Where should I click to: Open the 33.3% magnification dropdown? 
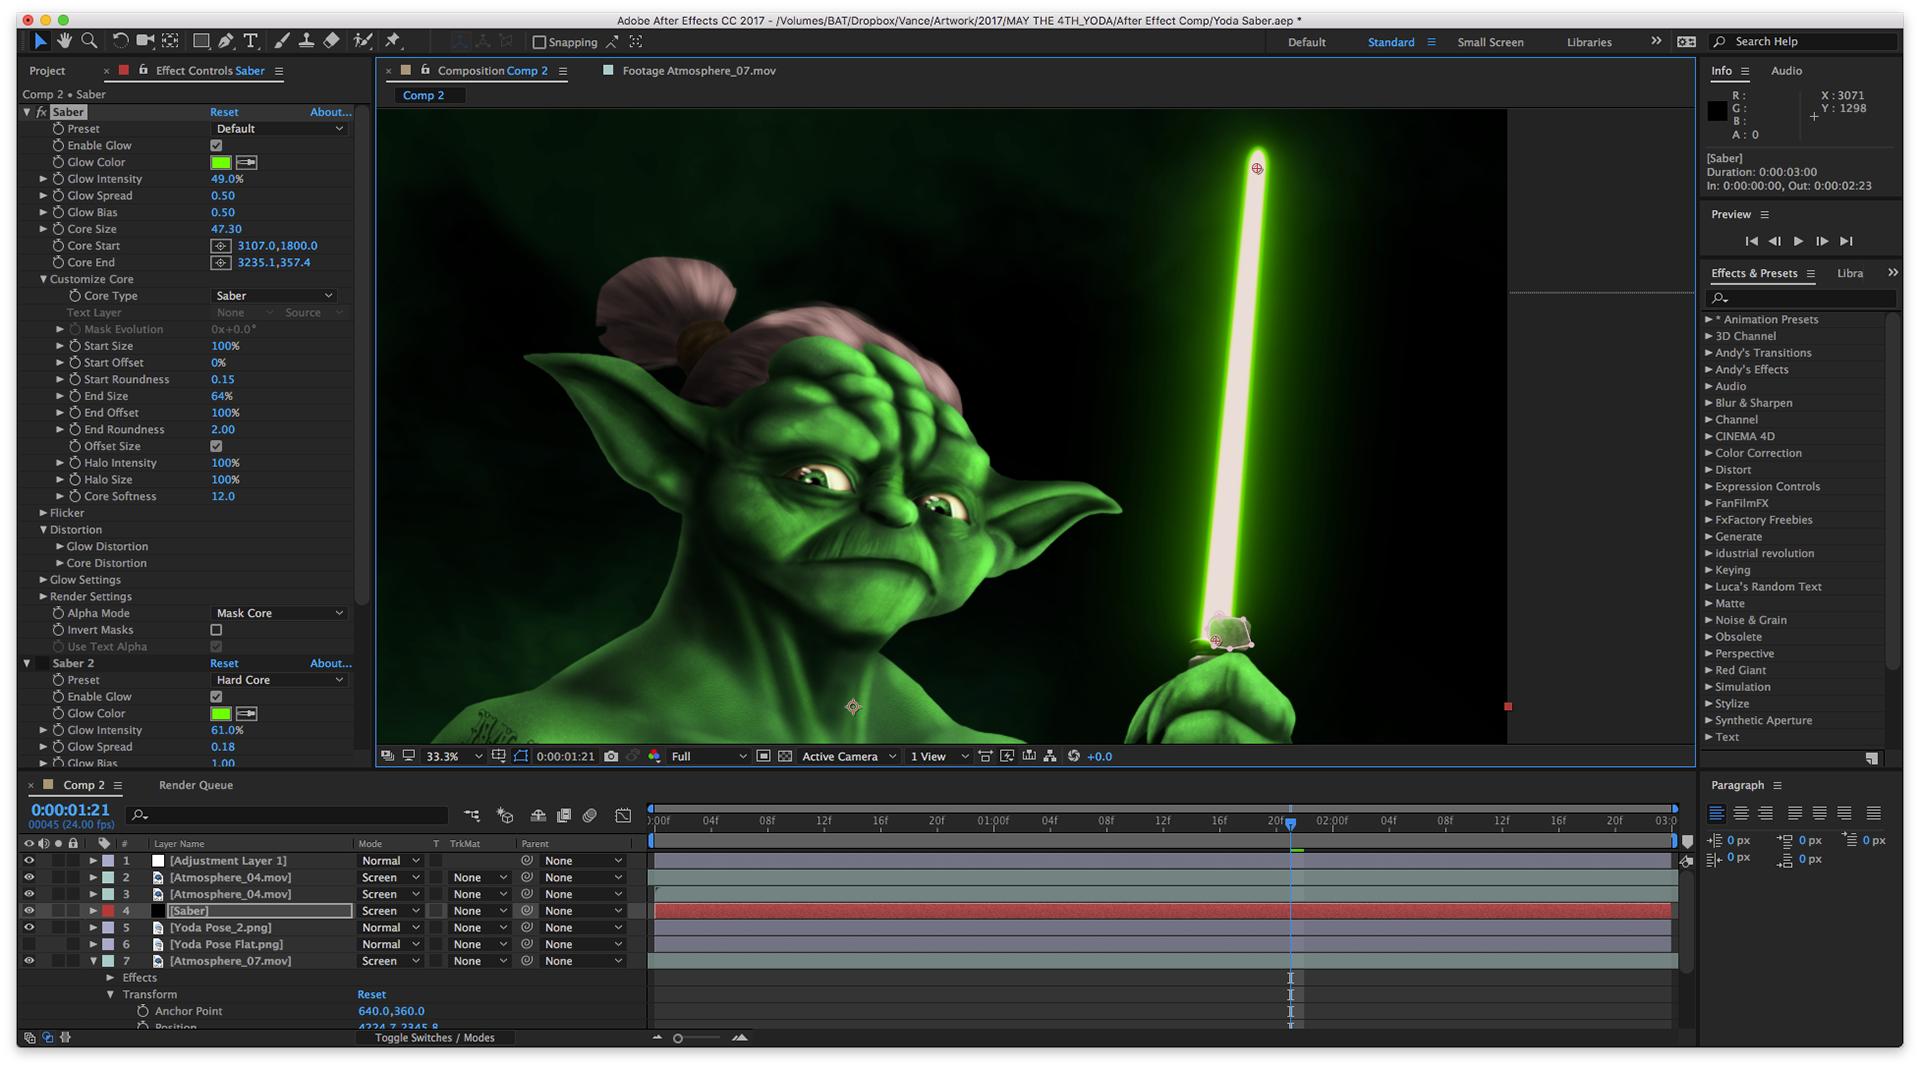point(453,757)
